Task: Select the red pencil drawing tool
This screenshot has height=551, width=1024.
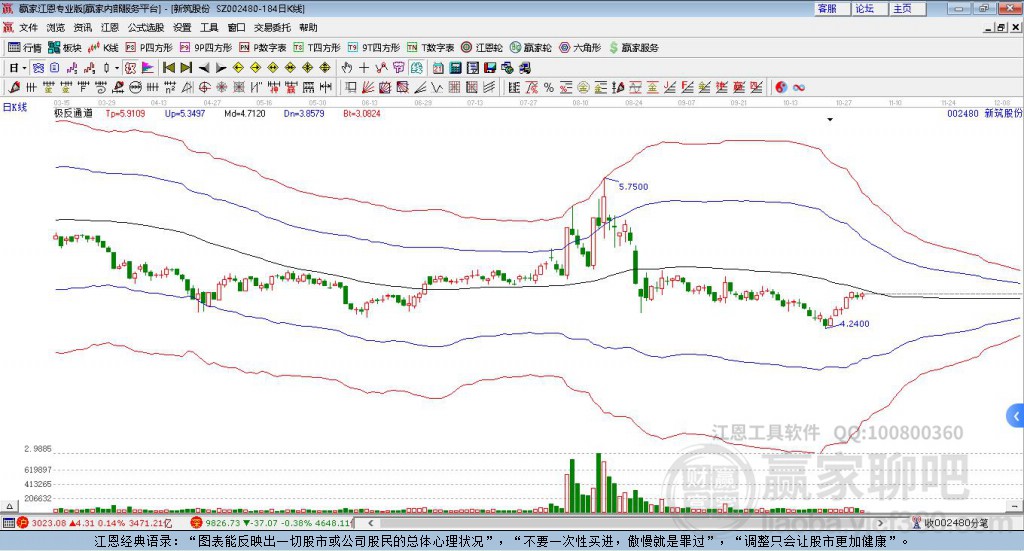Action: click(14, 87)
